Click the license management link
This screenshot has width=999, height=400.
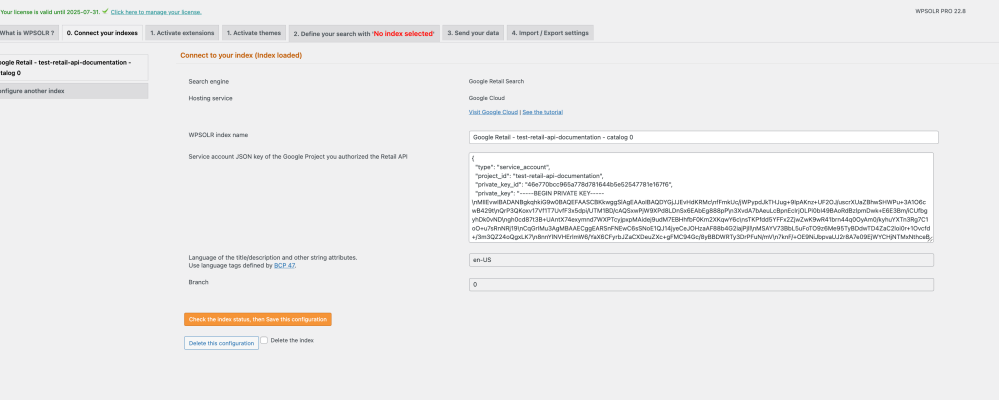coord(156,12)
